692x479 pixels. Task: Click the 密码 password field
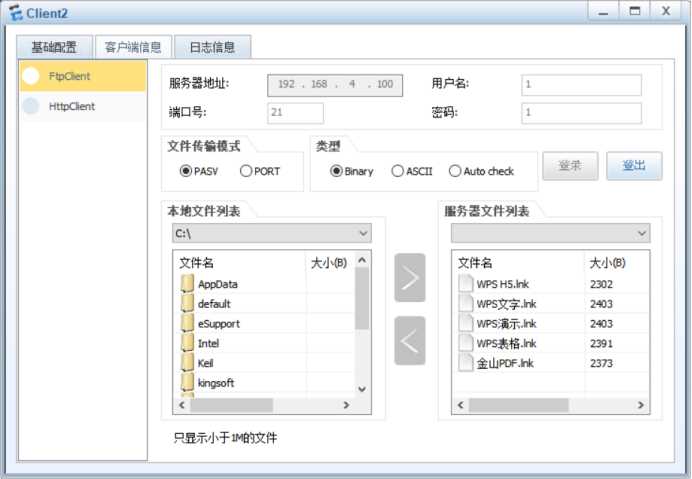(581, 113)
